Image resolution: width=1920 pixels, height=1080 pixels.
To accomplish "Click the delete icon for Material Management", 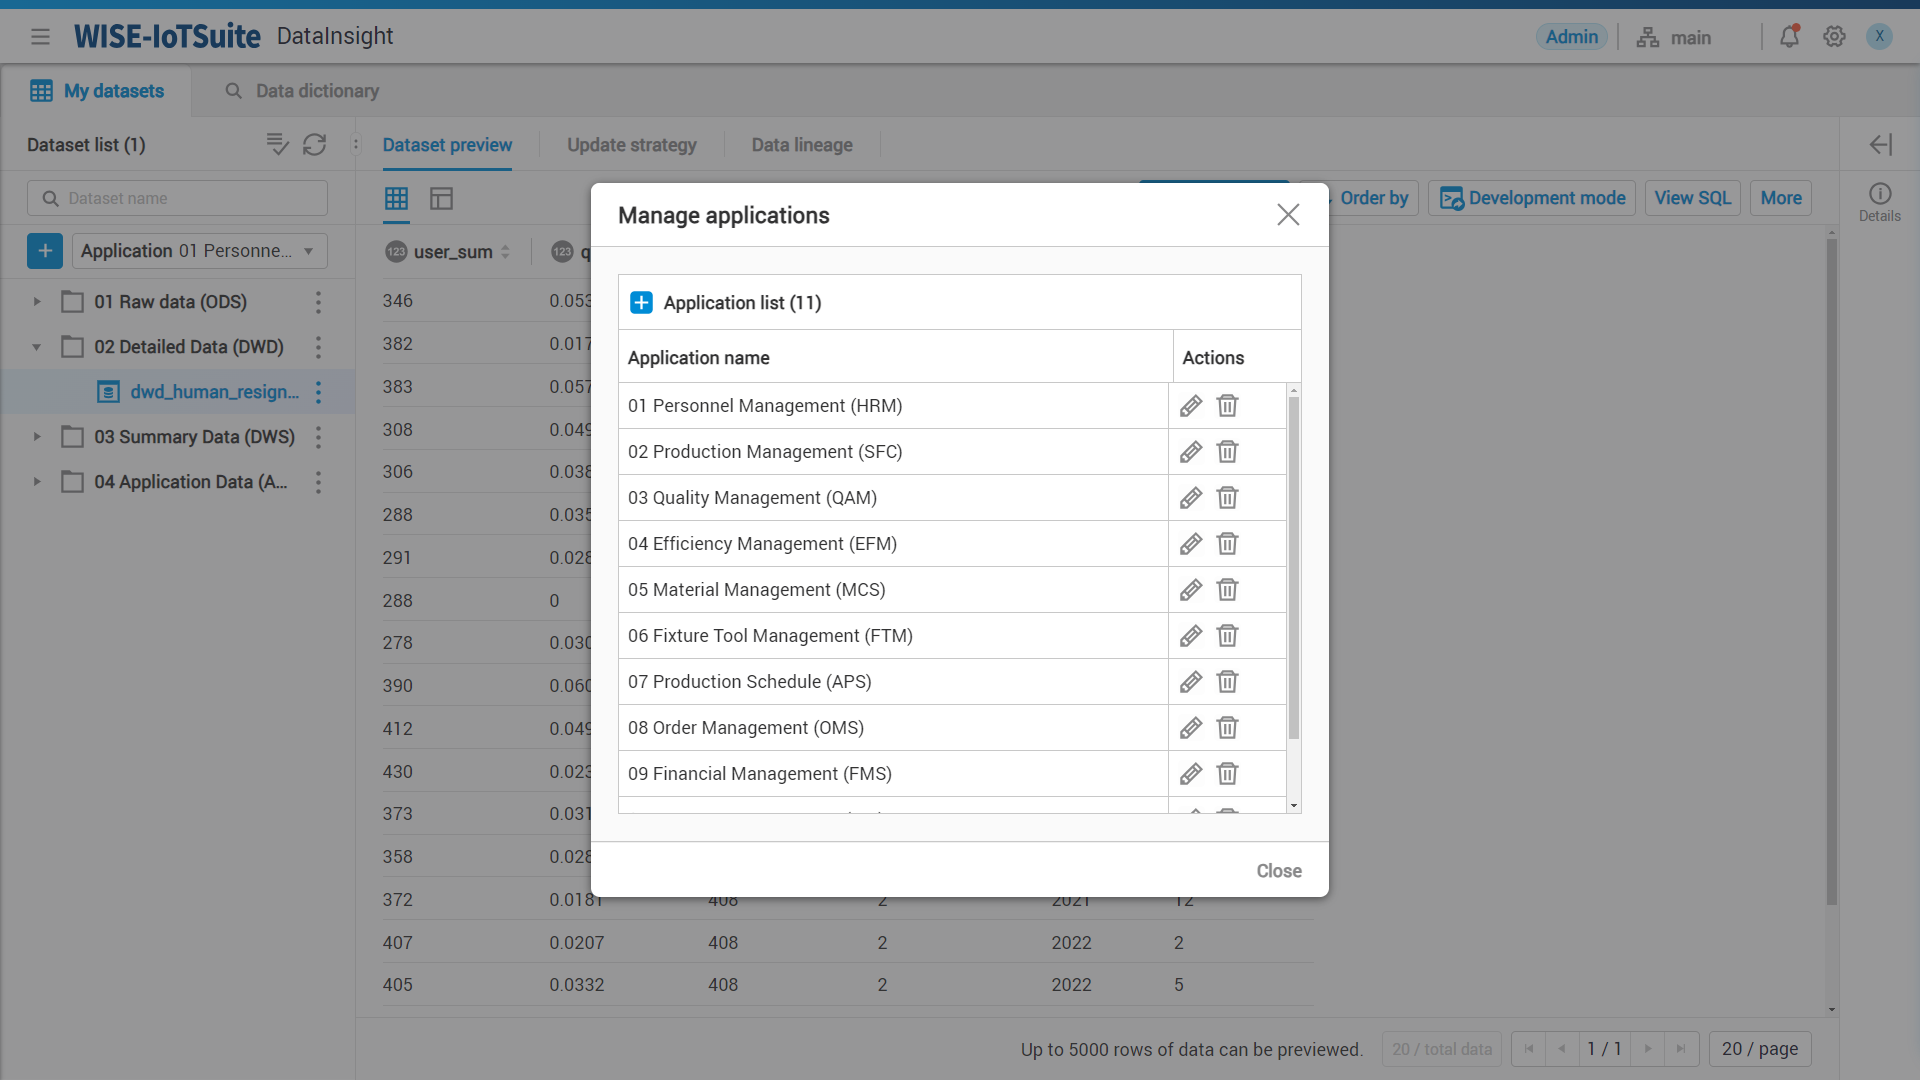I will 1226,589.
